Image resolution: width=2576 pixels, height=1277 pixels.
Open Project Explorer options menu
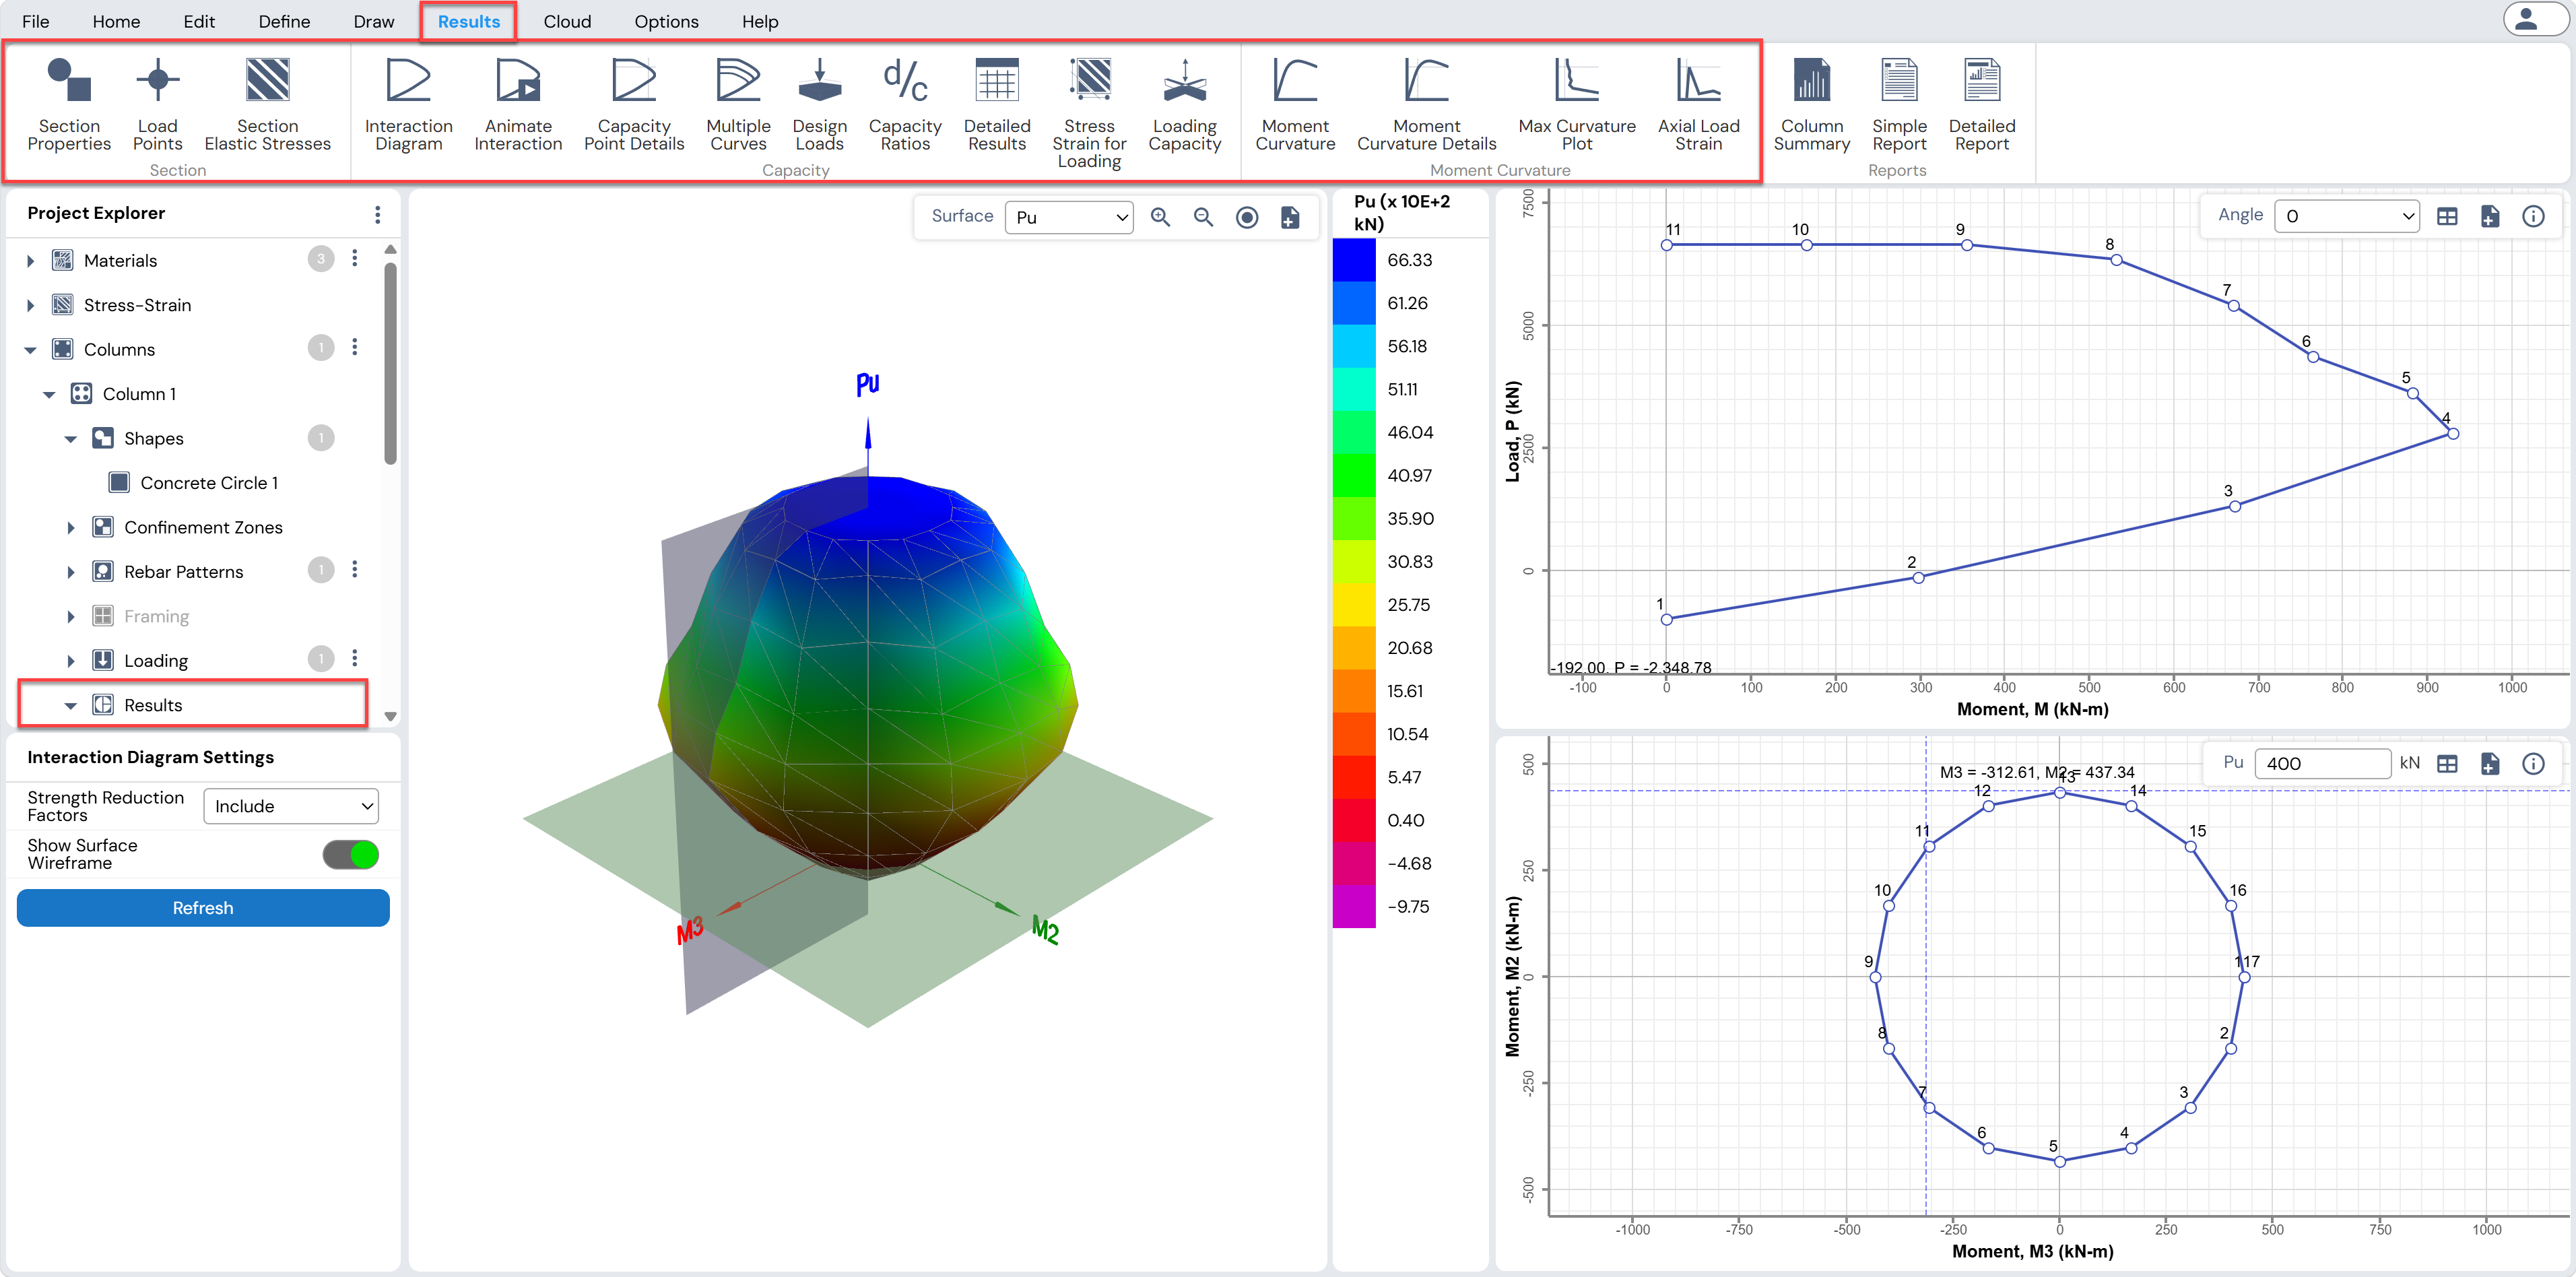[x=377, y=214]
